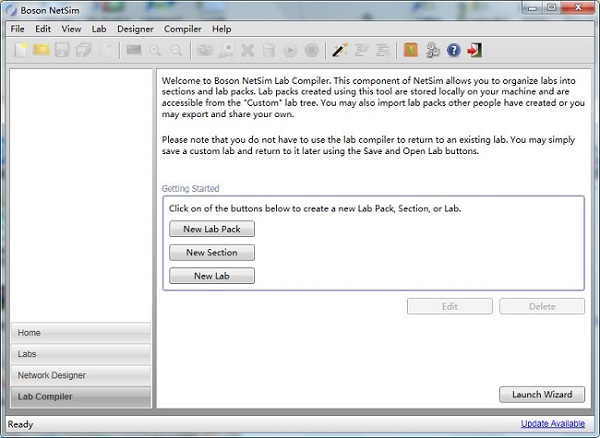Switch to the Home navigation panel
This screenshot has height=438, width=600.
coord(81,332)
